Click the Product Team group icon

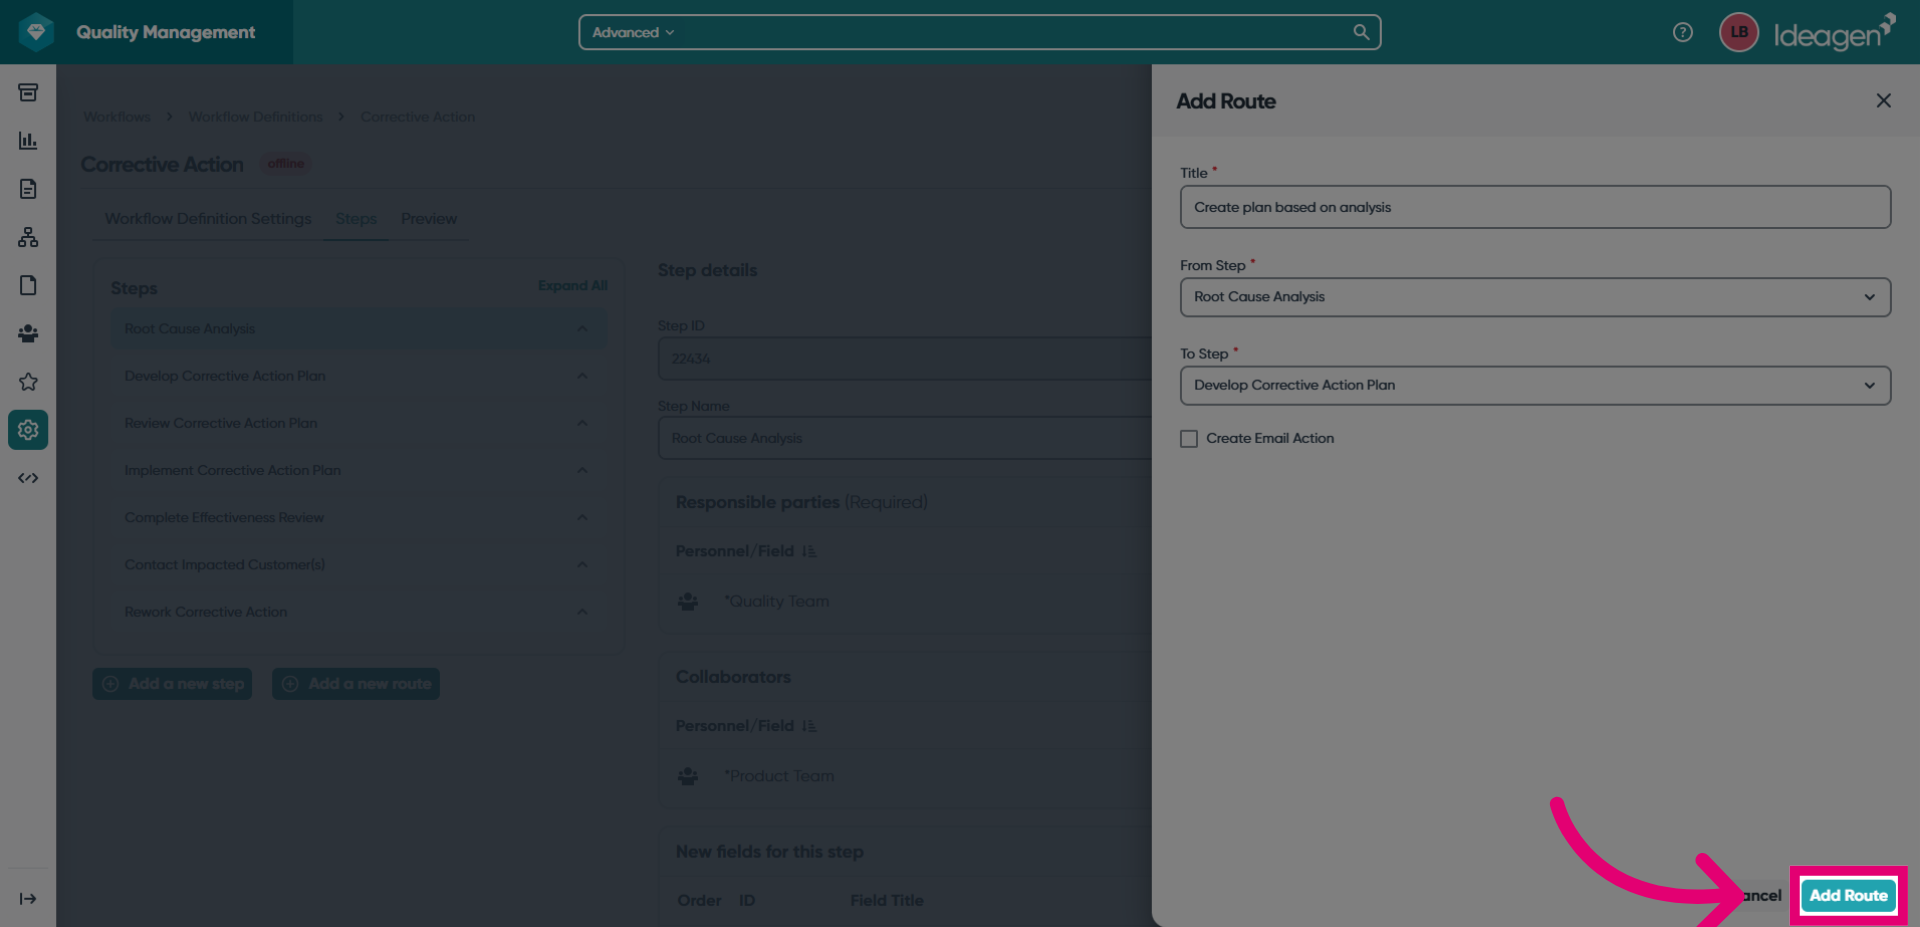pos(688,776)
